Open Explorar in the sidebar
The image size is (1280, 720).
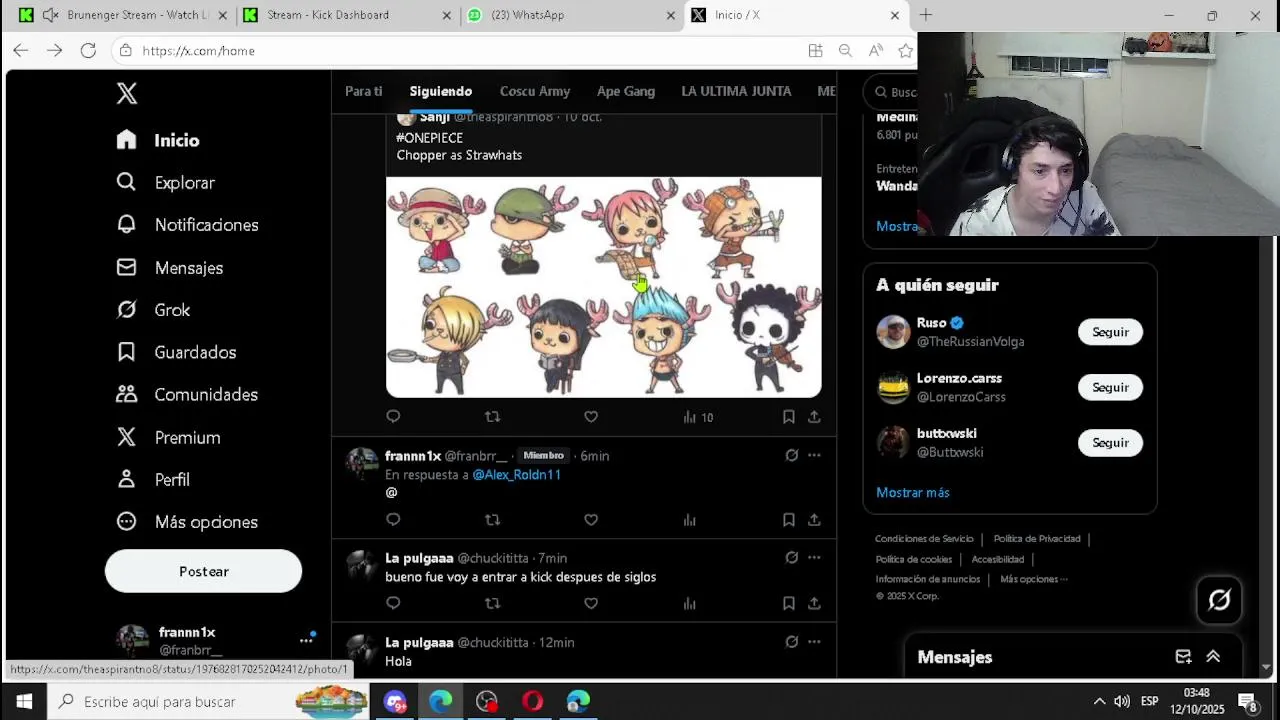tap(165, 182)
